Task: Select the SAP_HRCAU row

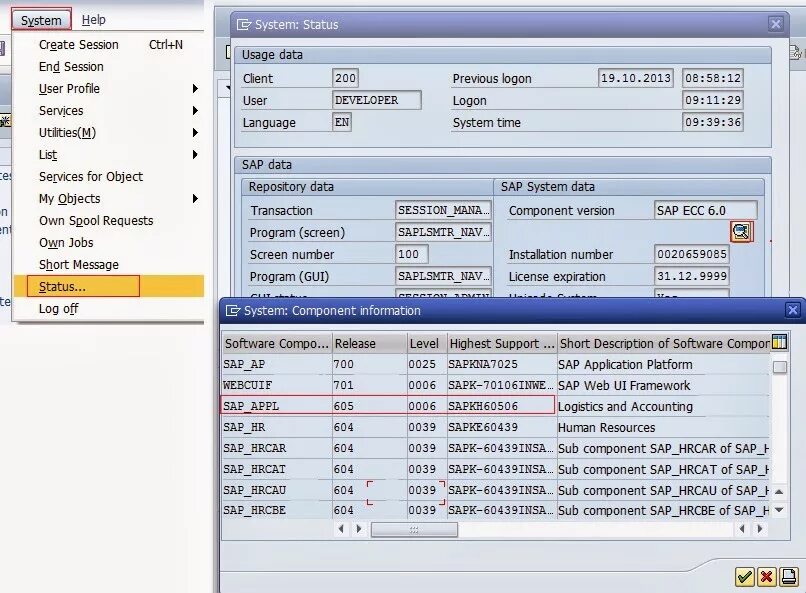Action: [496, 490]
